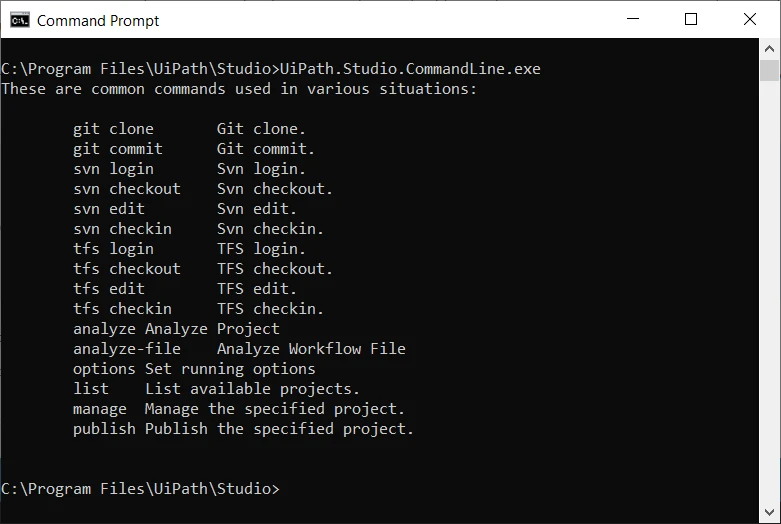The width and height of the screenshot is (781, 524).
Task: Click the 'These are common commands' line
Action: [x=239, y=89]
